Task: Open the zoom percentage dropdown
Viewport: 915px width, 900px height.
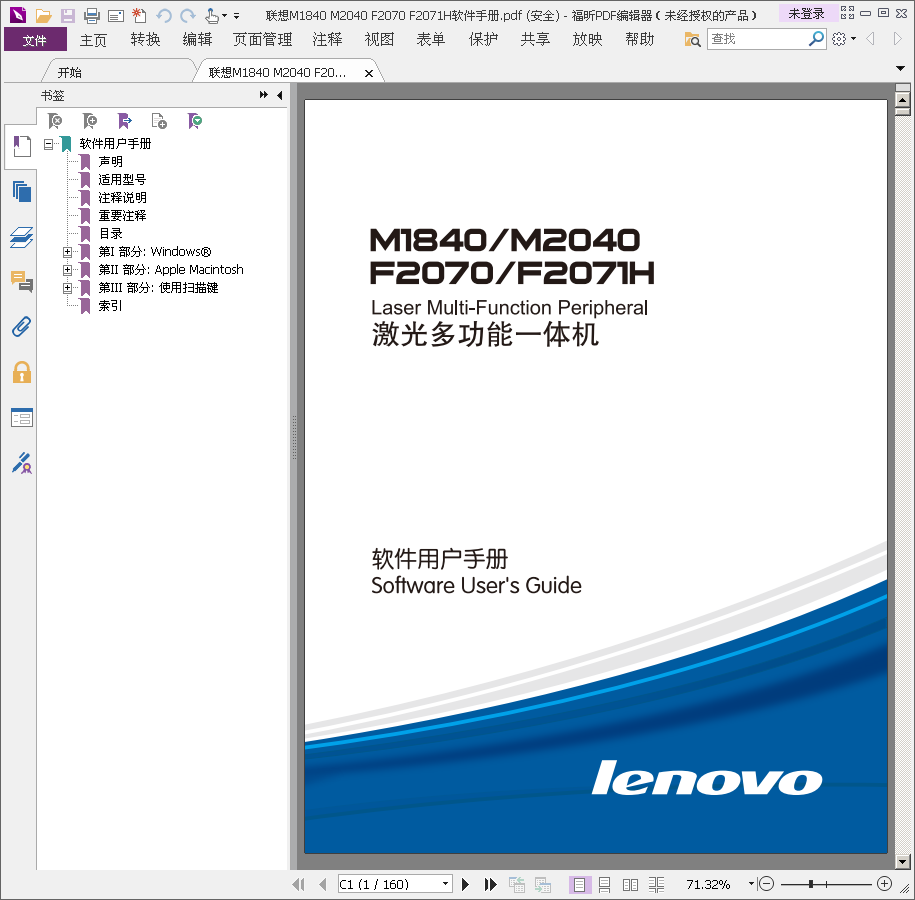Action: 751,884
